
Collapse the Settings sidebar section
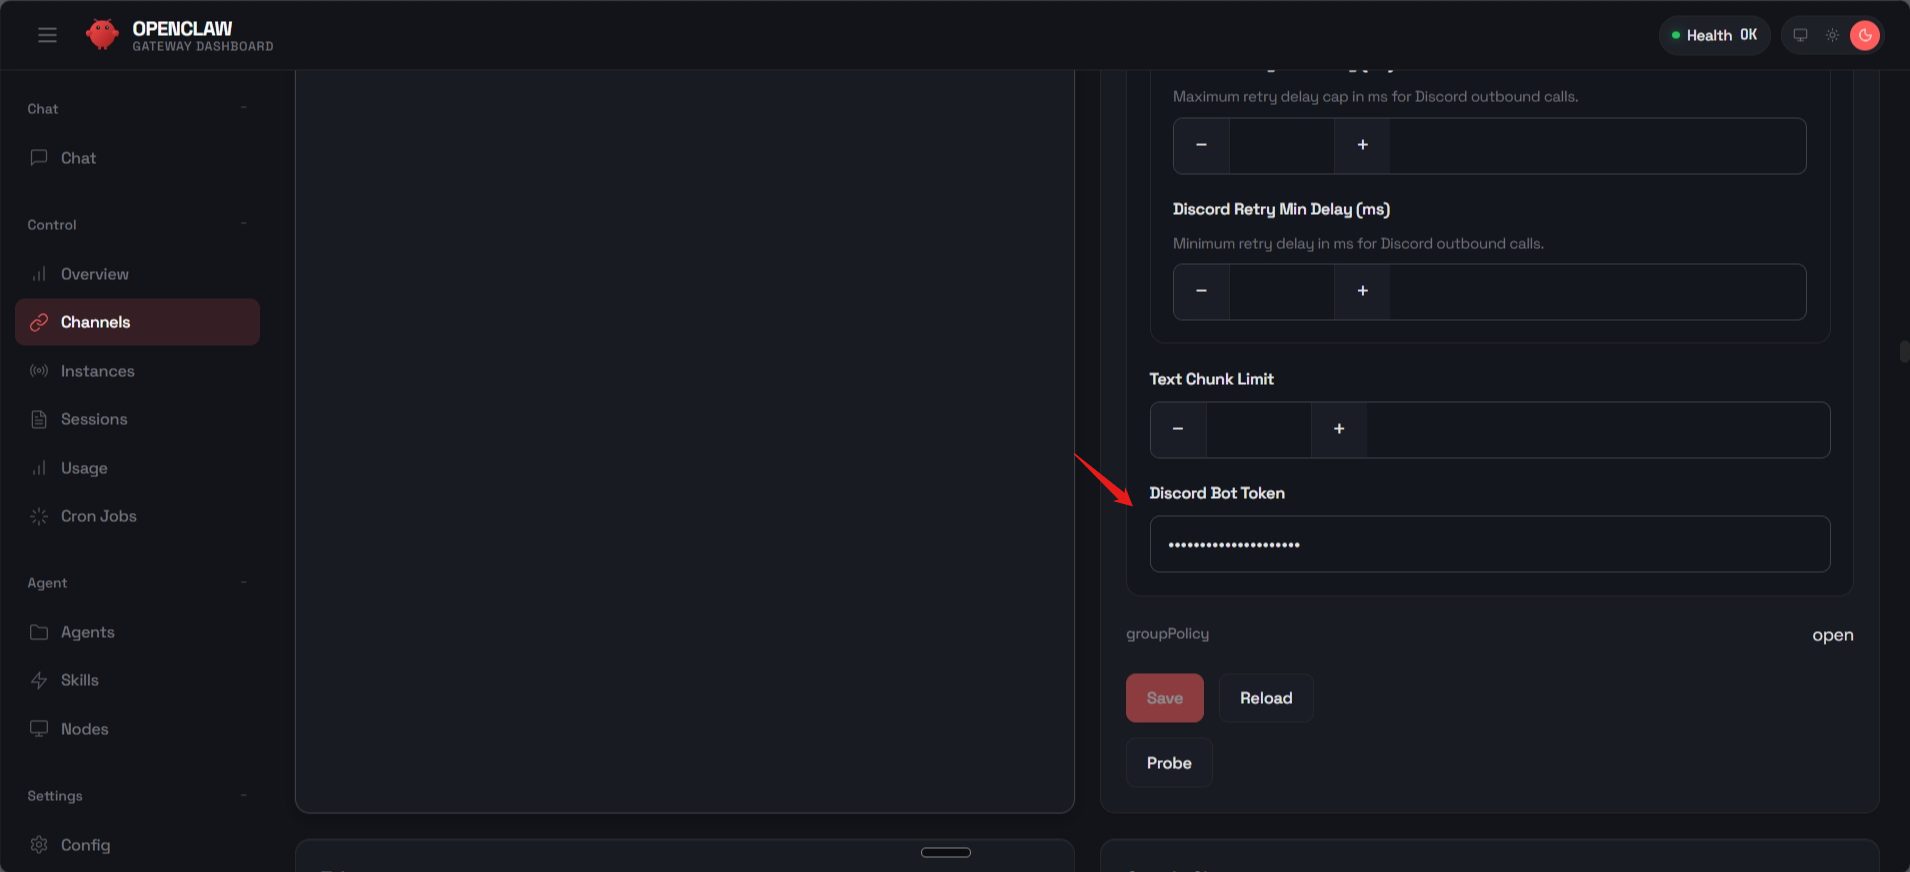point(243,795)
